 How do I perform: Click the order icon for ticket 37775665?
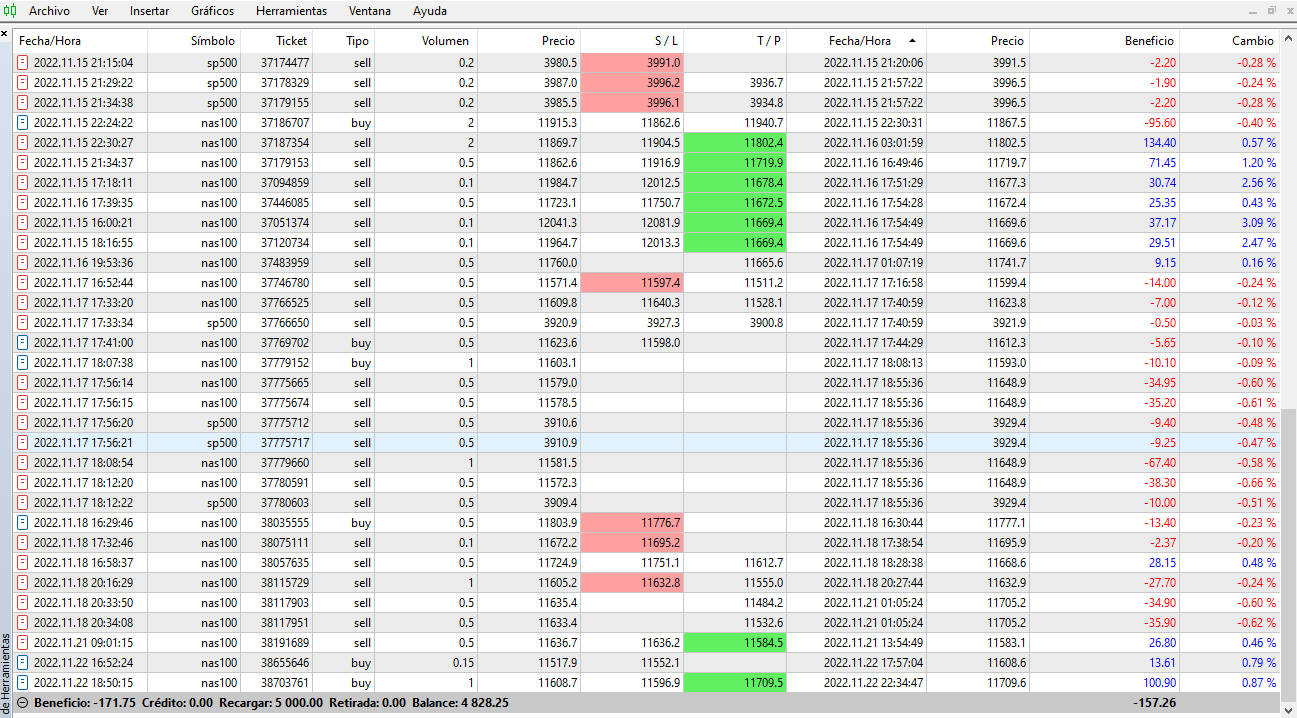point(23,383)
